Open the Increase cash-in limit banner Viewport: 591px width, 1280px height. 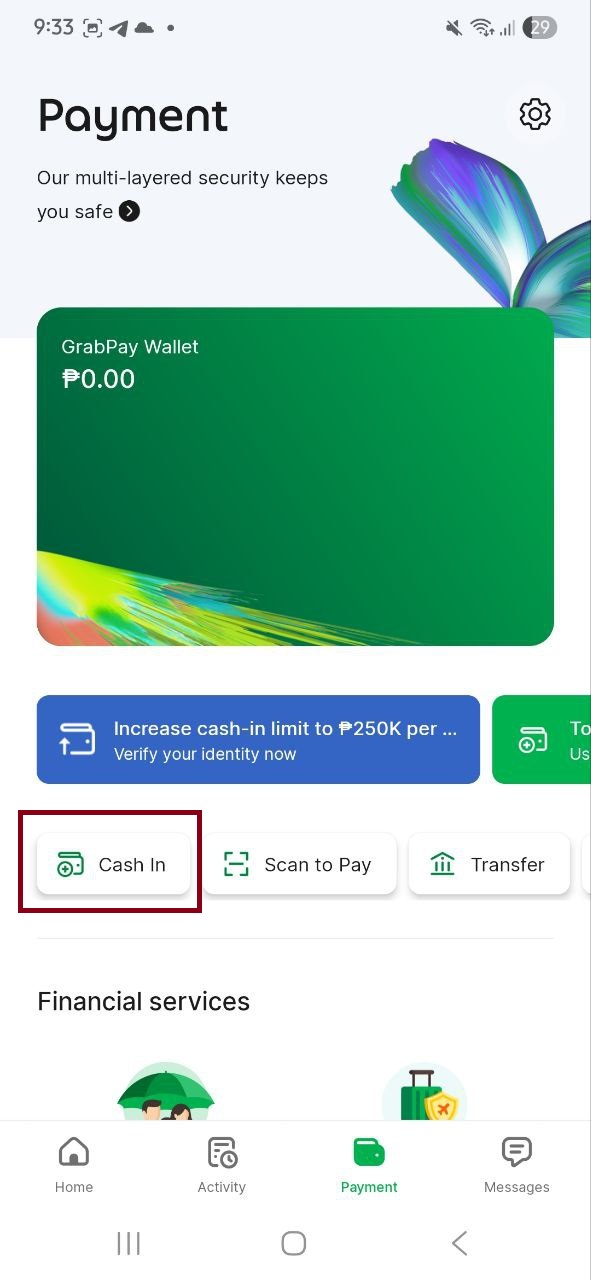[258, 739]
